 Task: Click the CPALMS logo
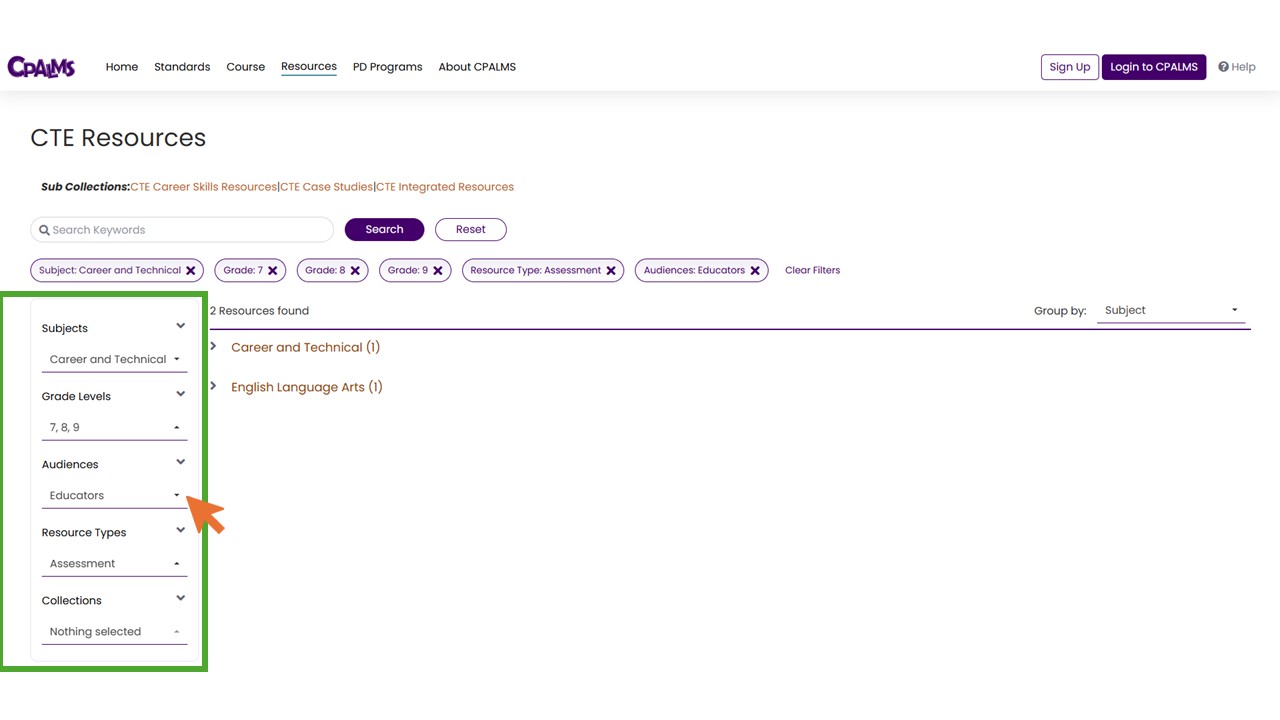41,66
